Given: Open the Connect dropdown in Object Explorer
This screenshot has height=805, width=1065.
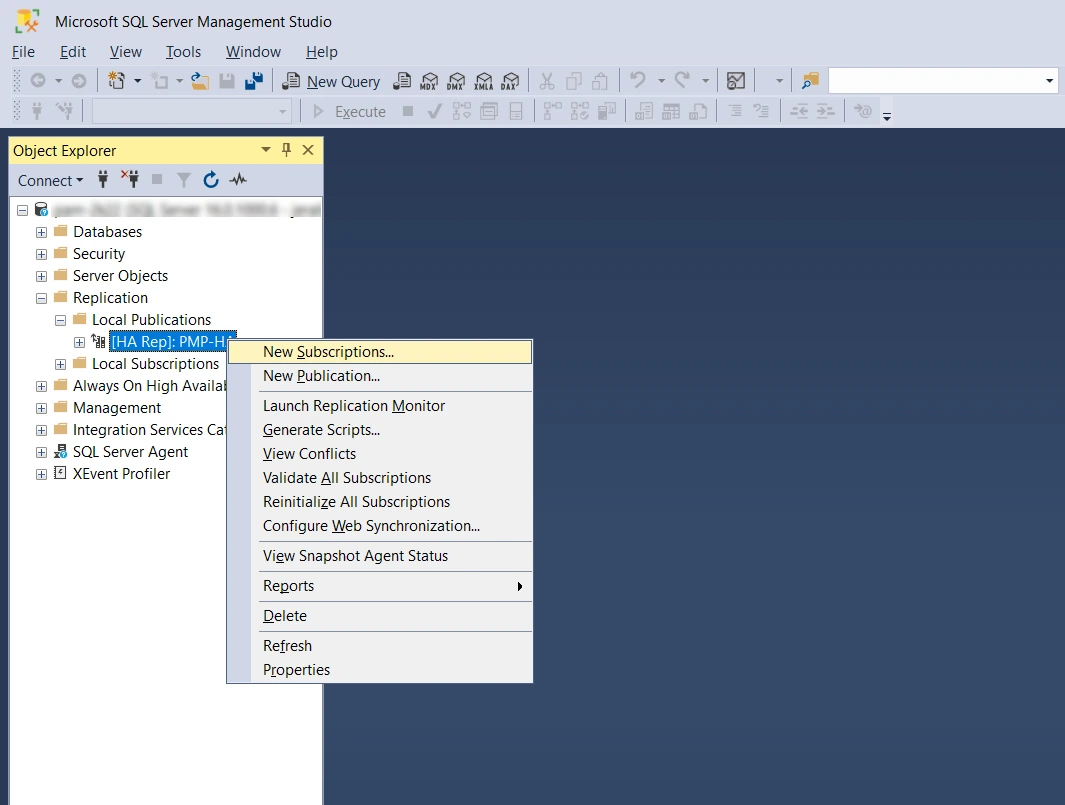Looking at the screenshot, I should point(51,180).
